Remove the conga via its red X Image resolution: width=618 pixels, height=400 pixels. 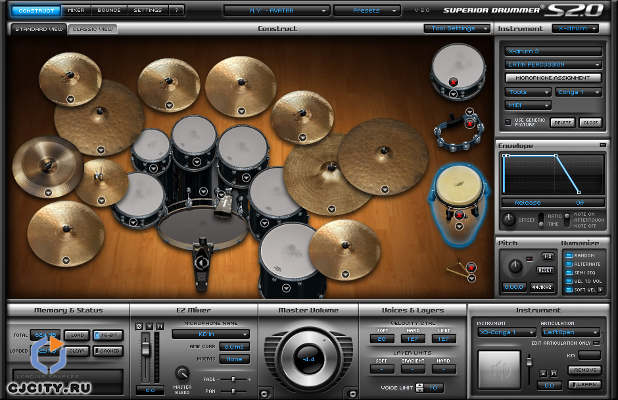pos(459,215)
